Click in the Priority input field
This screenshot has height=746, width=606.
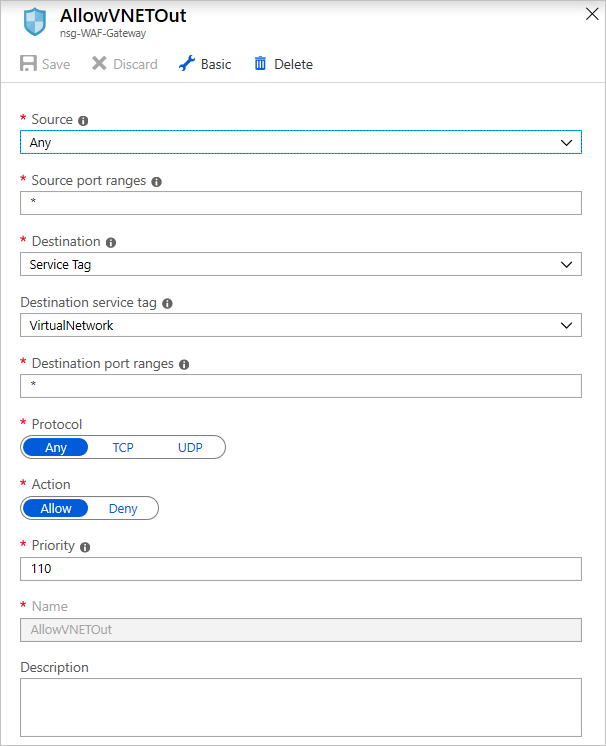[300, 569]
